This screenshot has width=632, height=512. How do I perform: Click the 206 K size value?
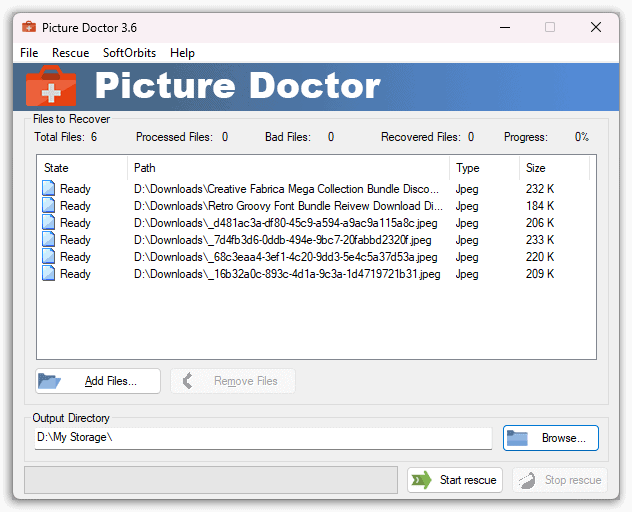[x=540, y=223]
